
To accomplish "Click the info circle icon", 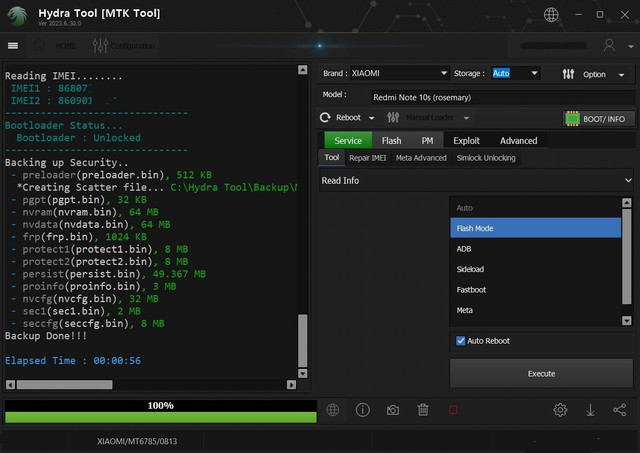I will pos(362,410).
